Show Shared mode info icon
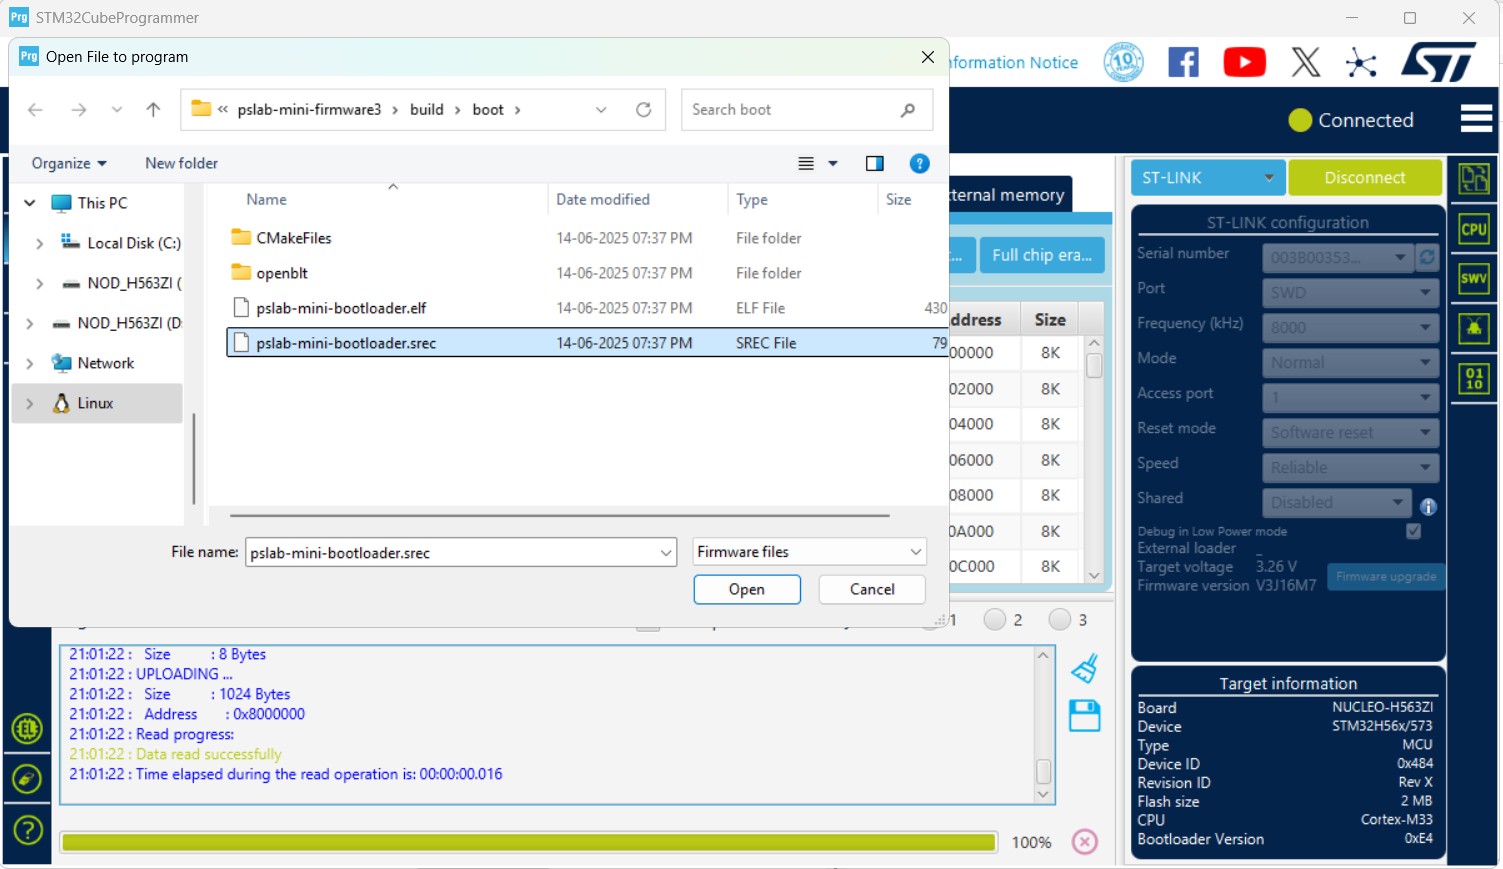The height and width of the screenshot is (869, 1503). [x=1428, y=507]
